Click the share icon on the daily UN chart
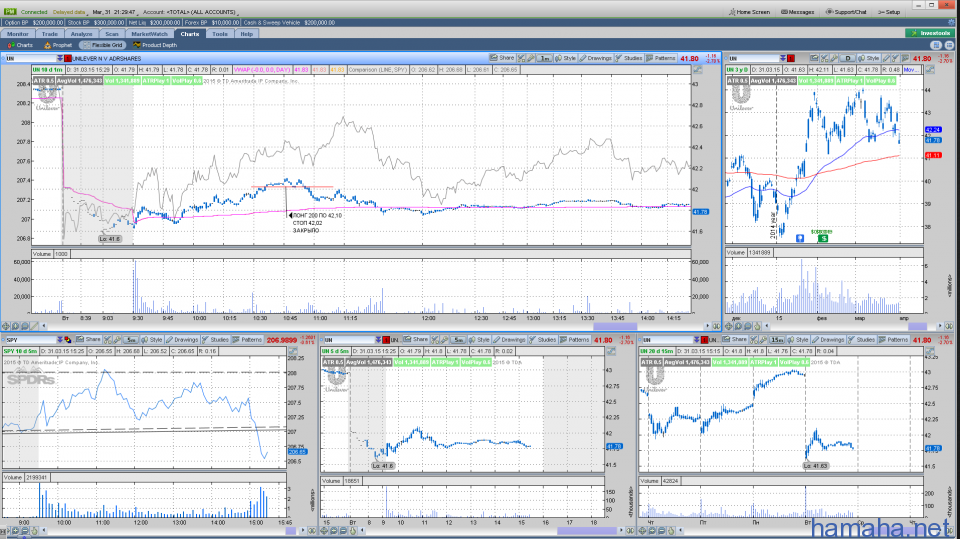Viewport: 960px width, 539px height. pyautogui.click(x=814, y=58)
